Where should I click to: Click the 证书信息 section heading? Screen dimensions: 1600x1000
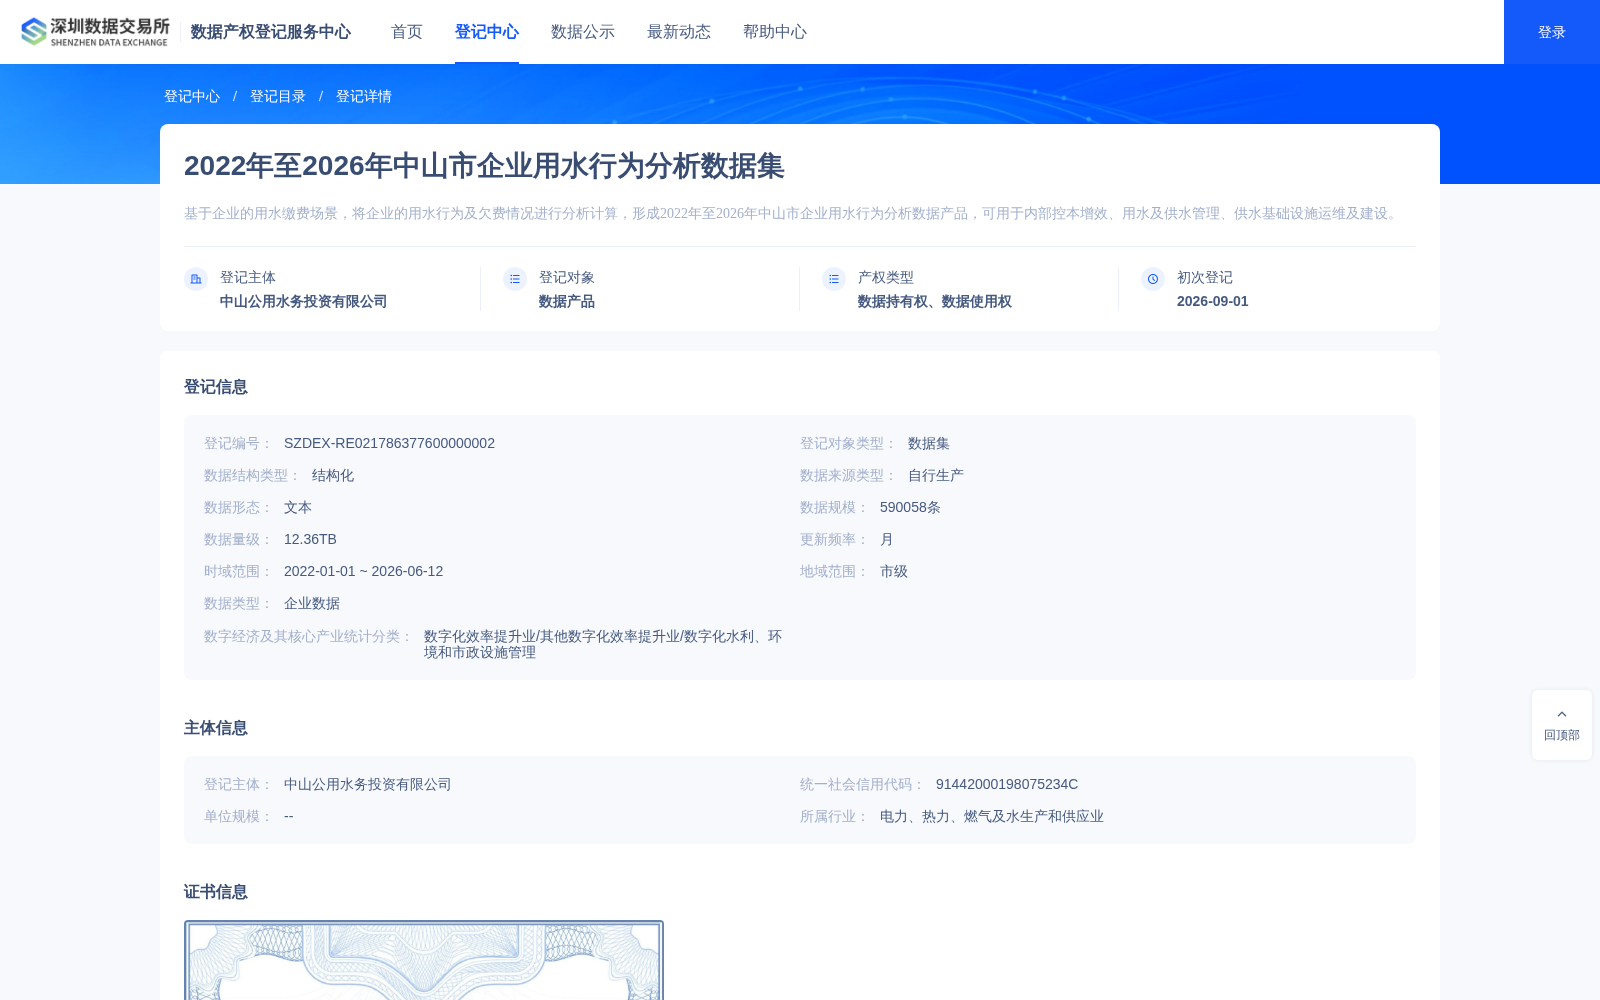point(216,892)
